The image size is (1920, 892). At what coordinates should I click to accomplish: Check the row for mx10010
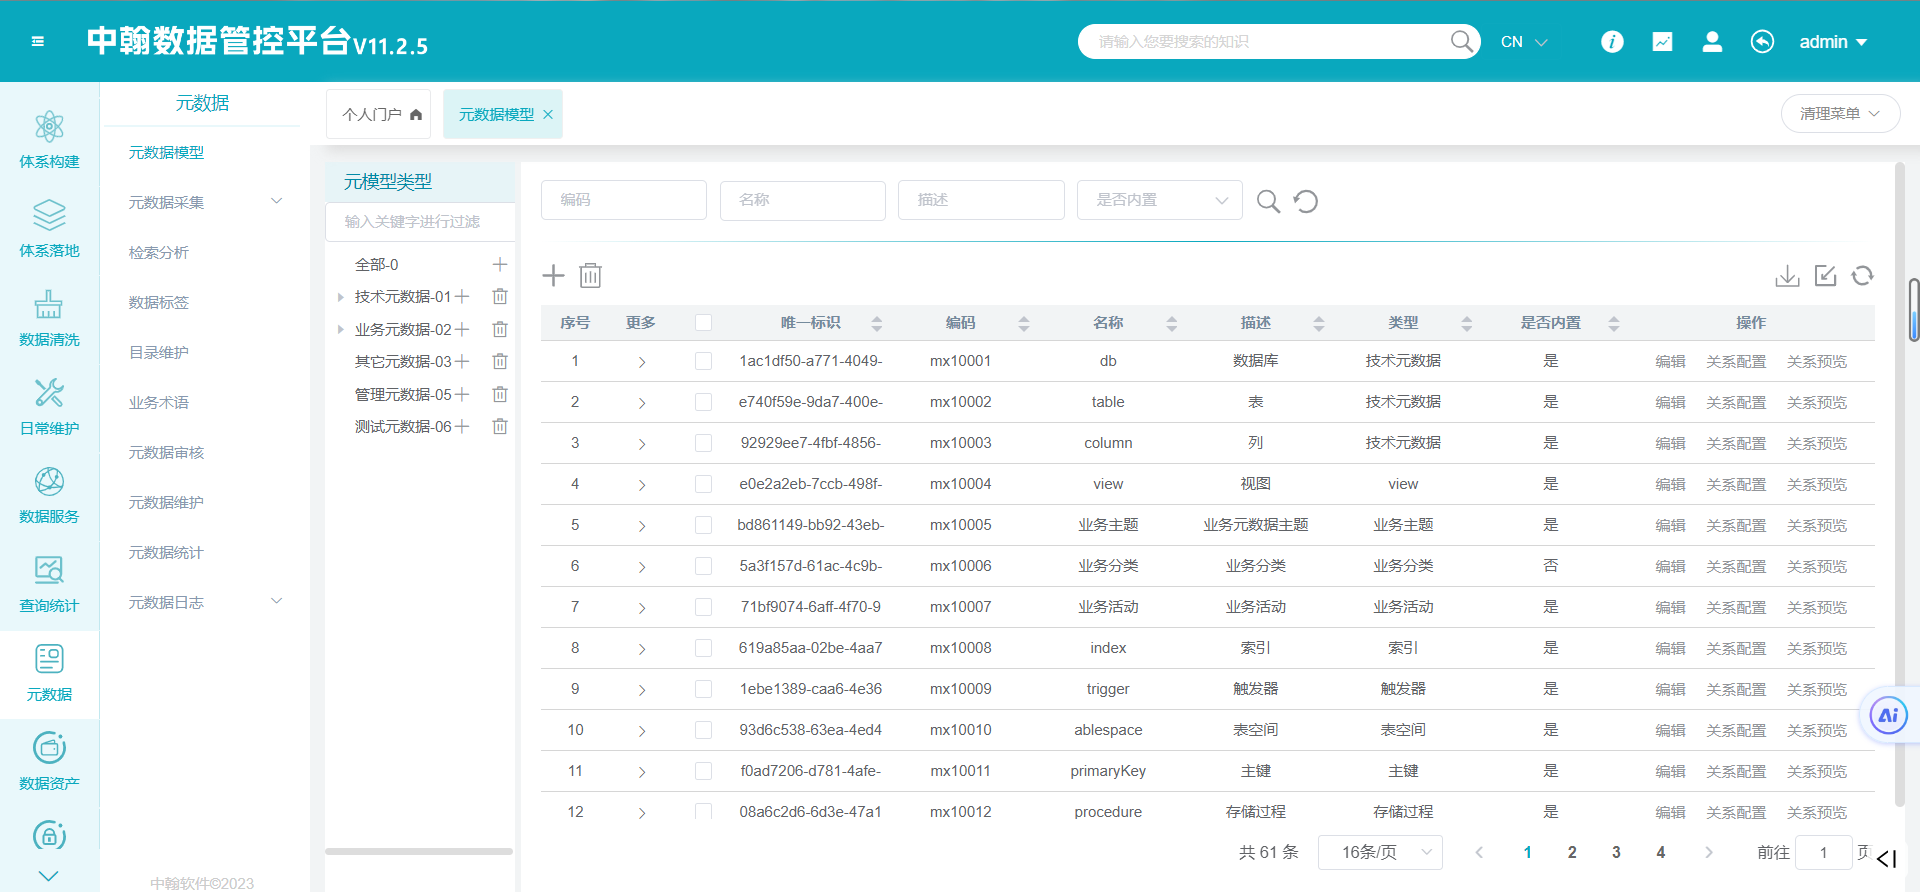coord(703,730)
